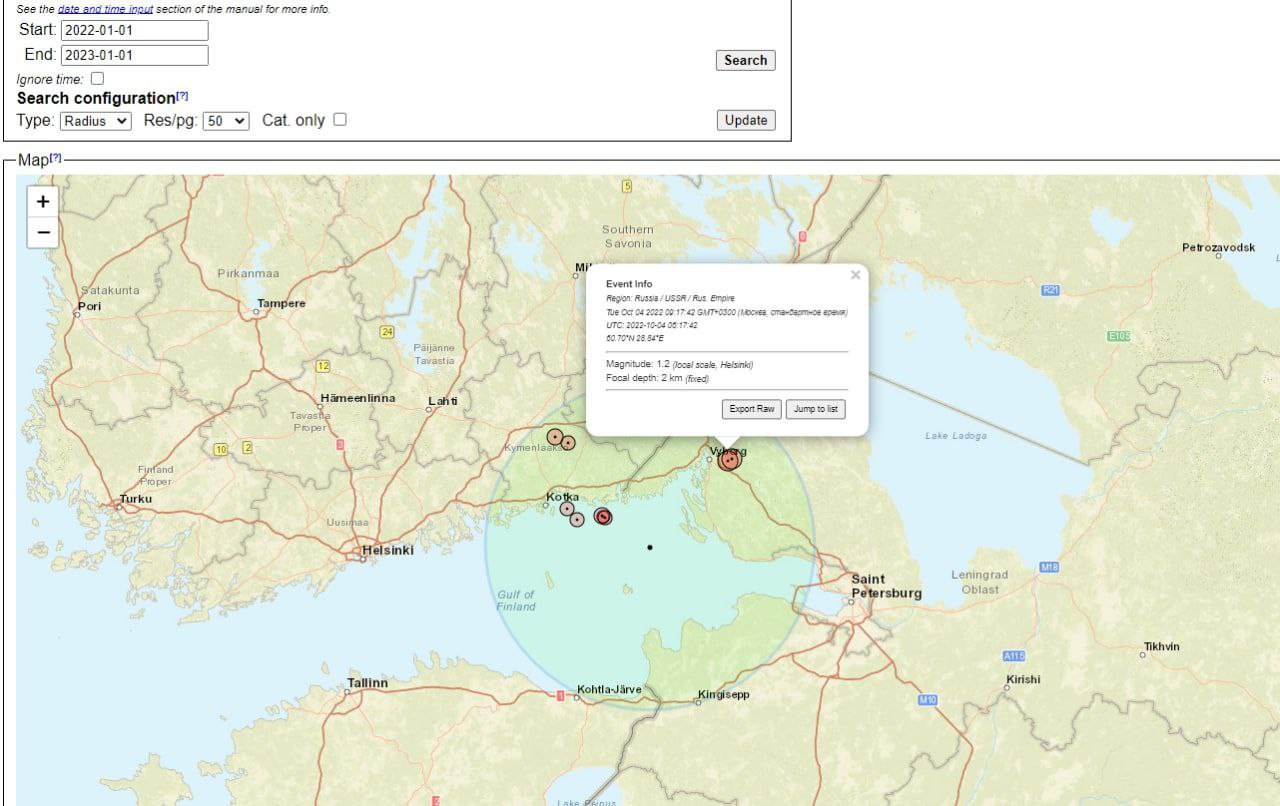Open the help icon next to Map label
This screenshot has height=806, width=1280.
56,159
